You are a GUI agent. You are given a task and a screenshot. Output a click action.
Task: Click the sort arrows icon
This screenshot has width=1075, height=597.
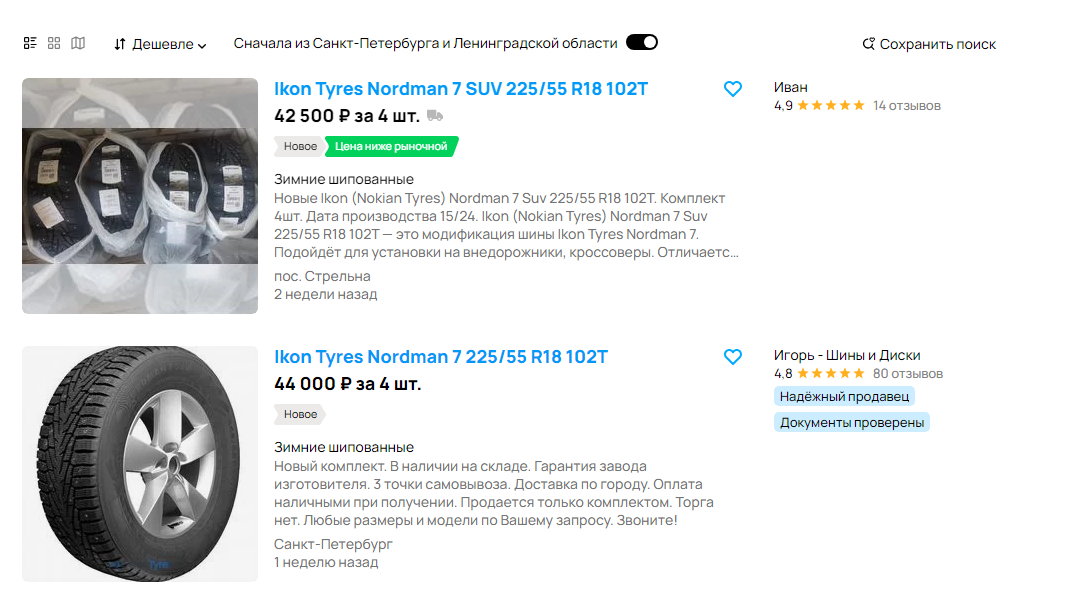[120, 44]
